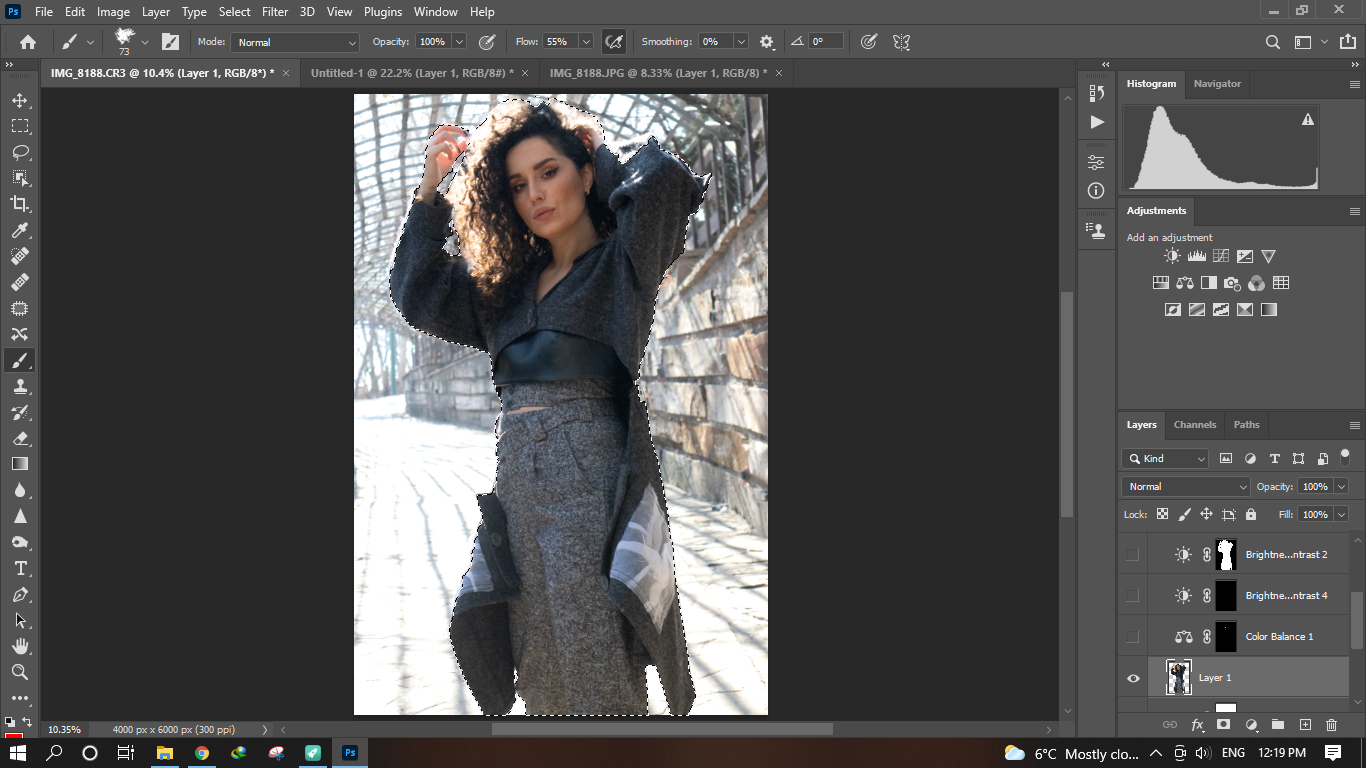This screenshot has width=1366, height=768.
Task: Delete layer with trash icon
Action: [x=1331, y=725]
